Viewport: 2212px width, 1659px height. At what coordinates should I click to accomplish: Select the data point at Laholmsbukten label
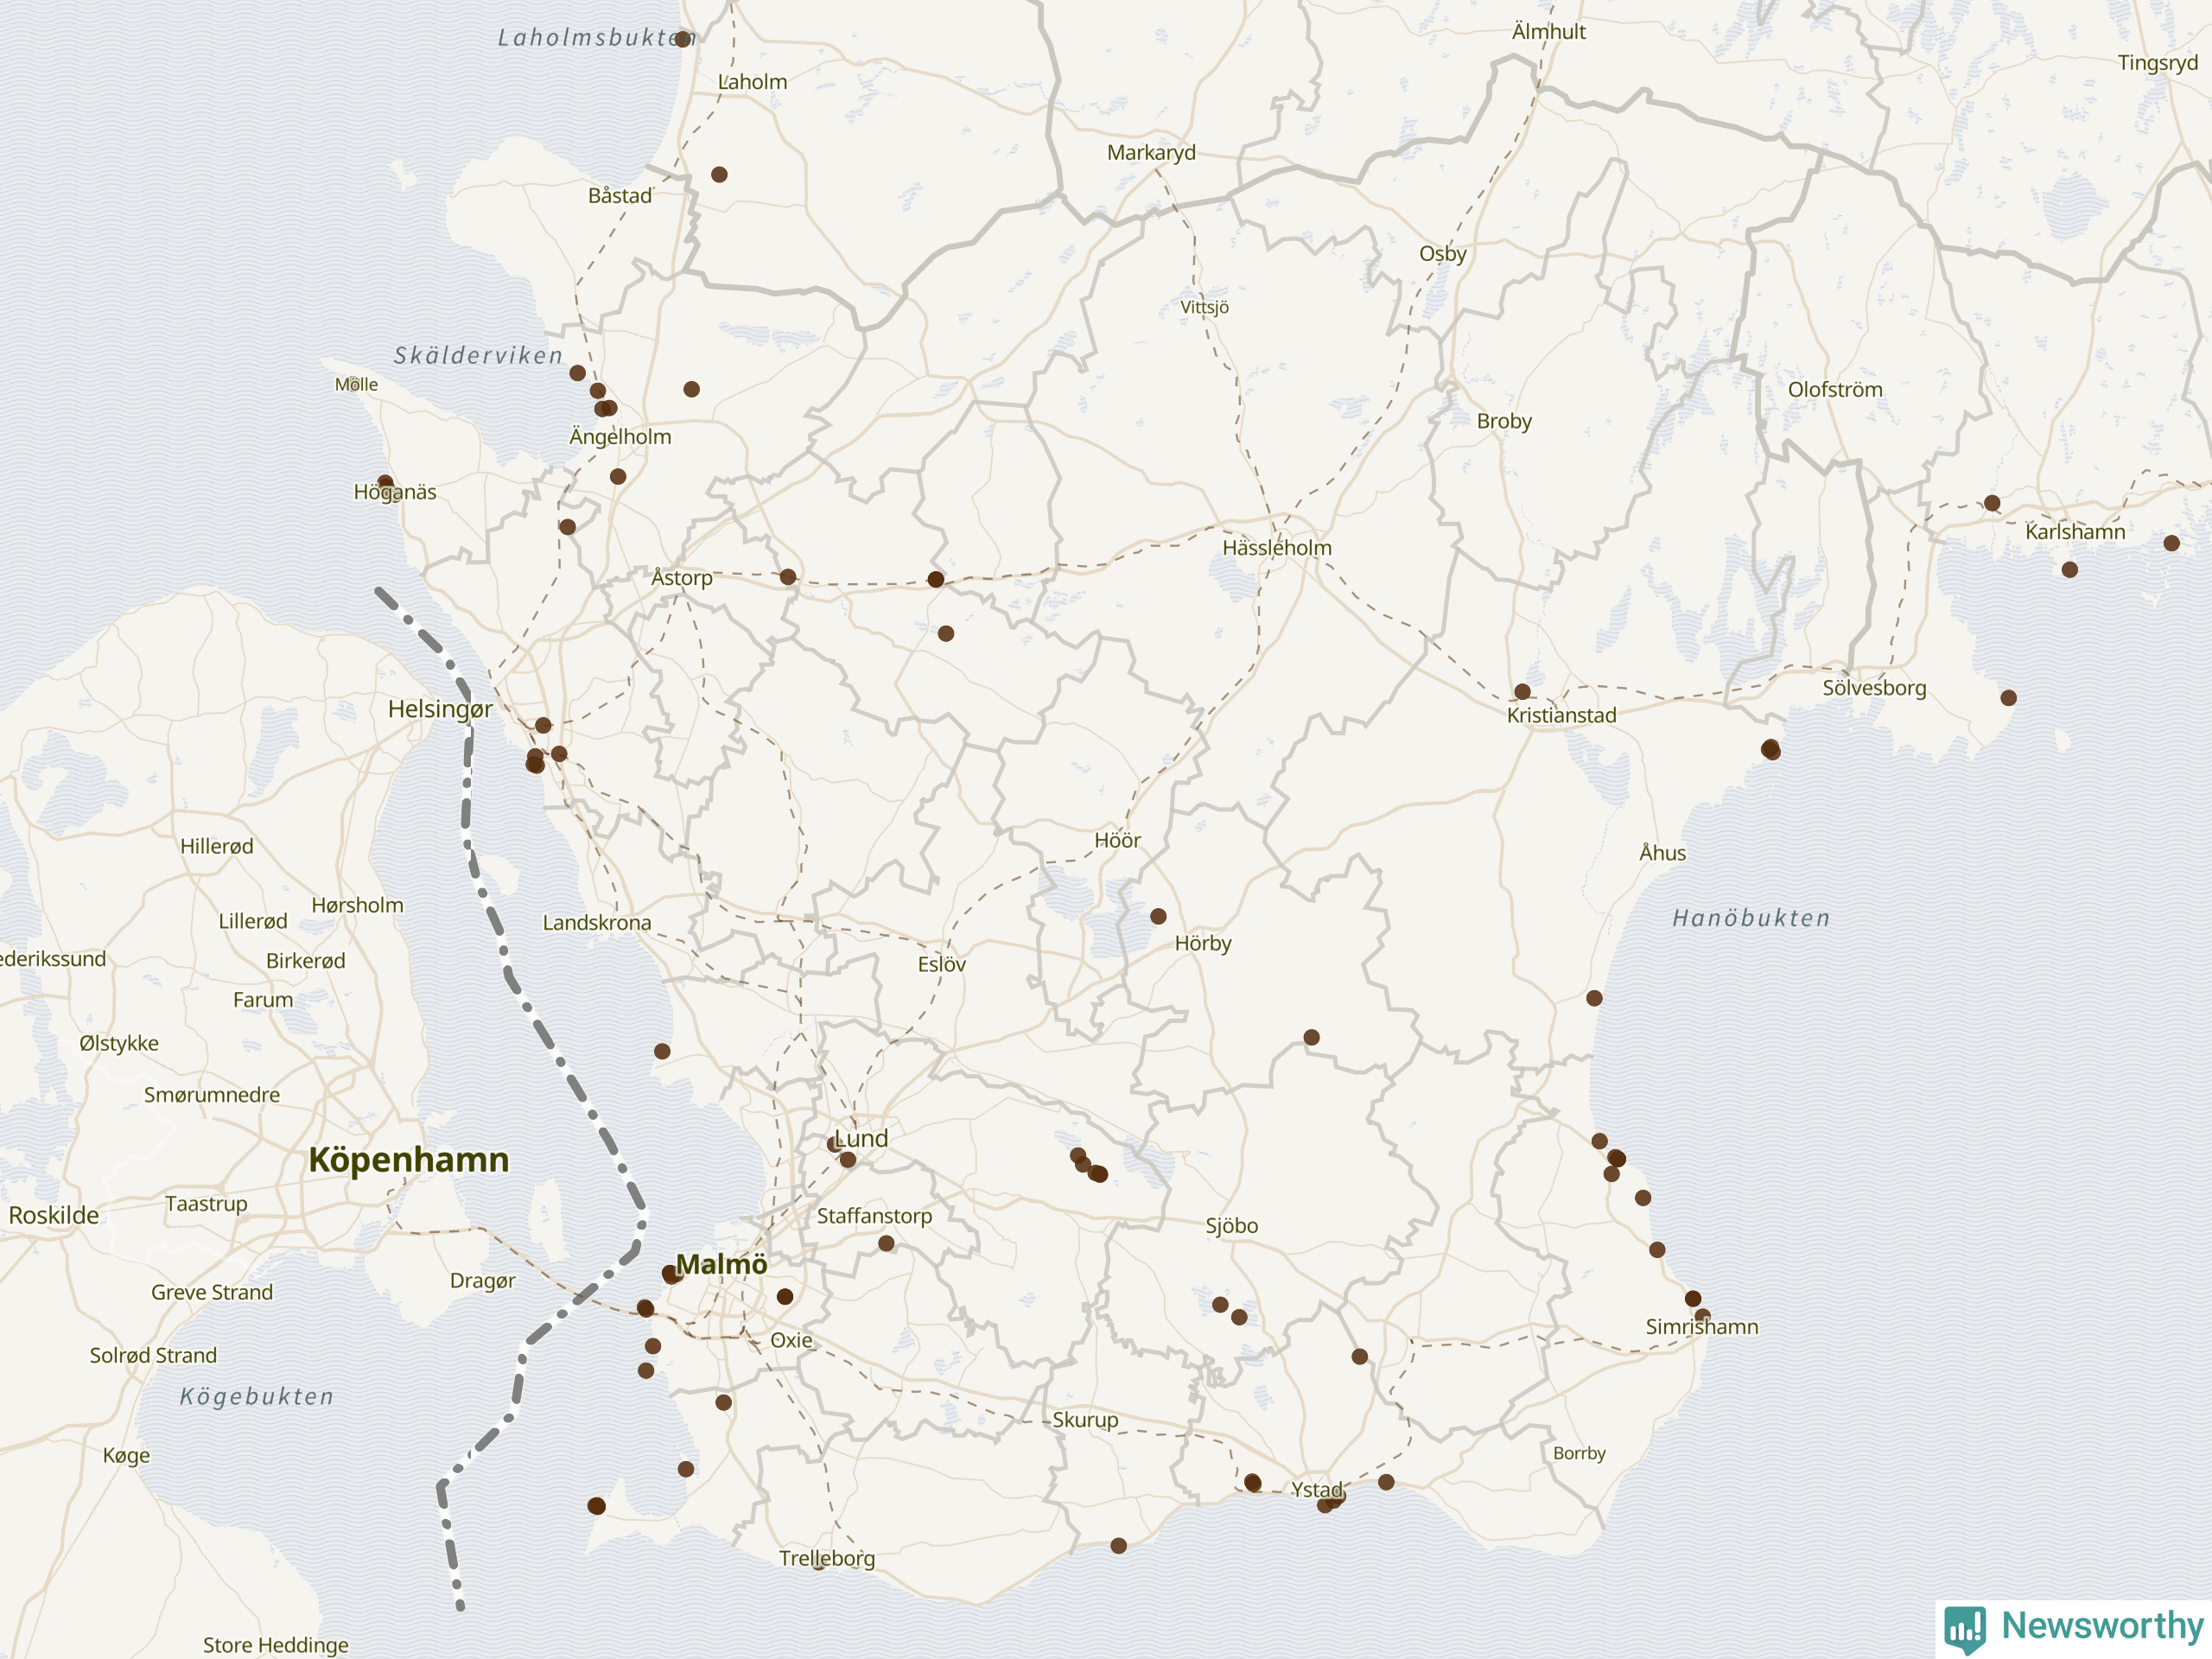point(683,39)
